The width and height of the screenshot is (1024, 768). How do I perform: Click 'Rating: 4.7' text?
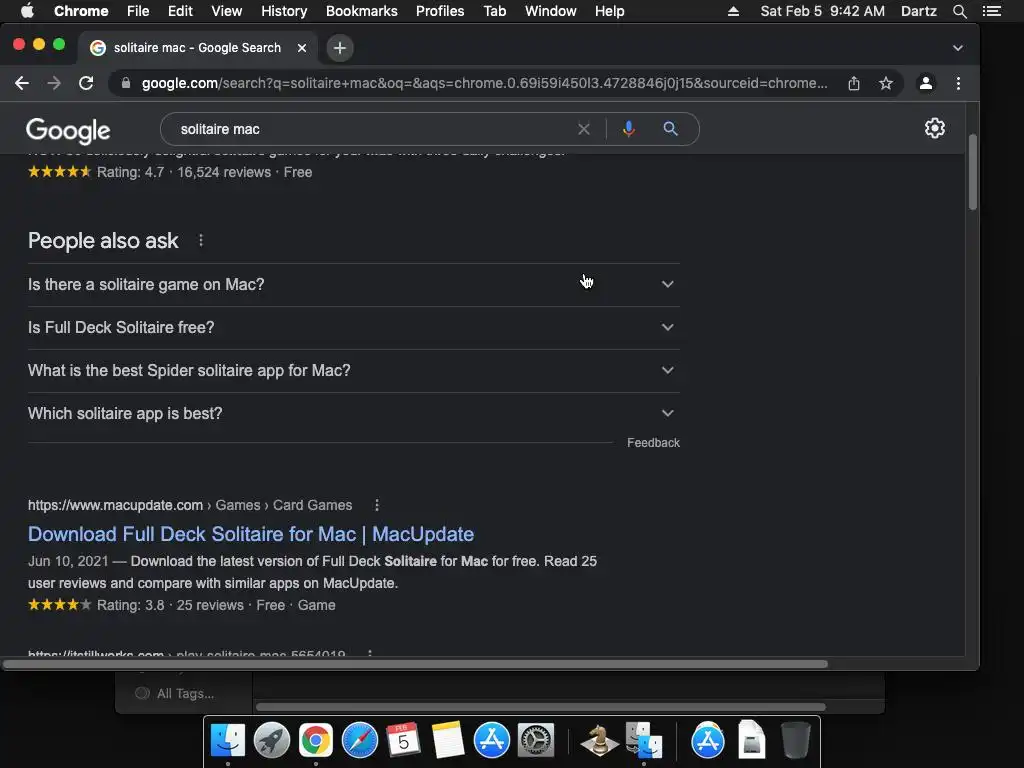click(130, 172)
